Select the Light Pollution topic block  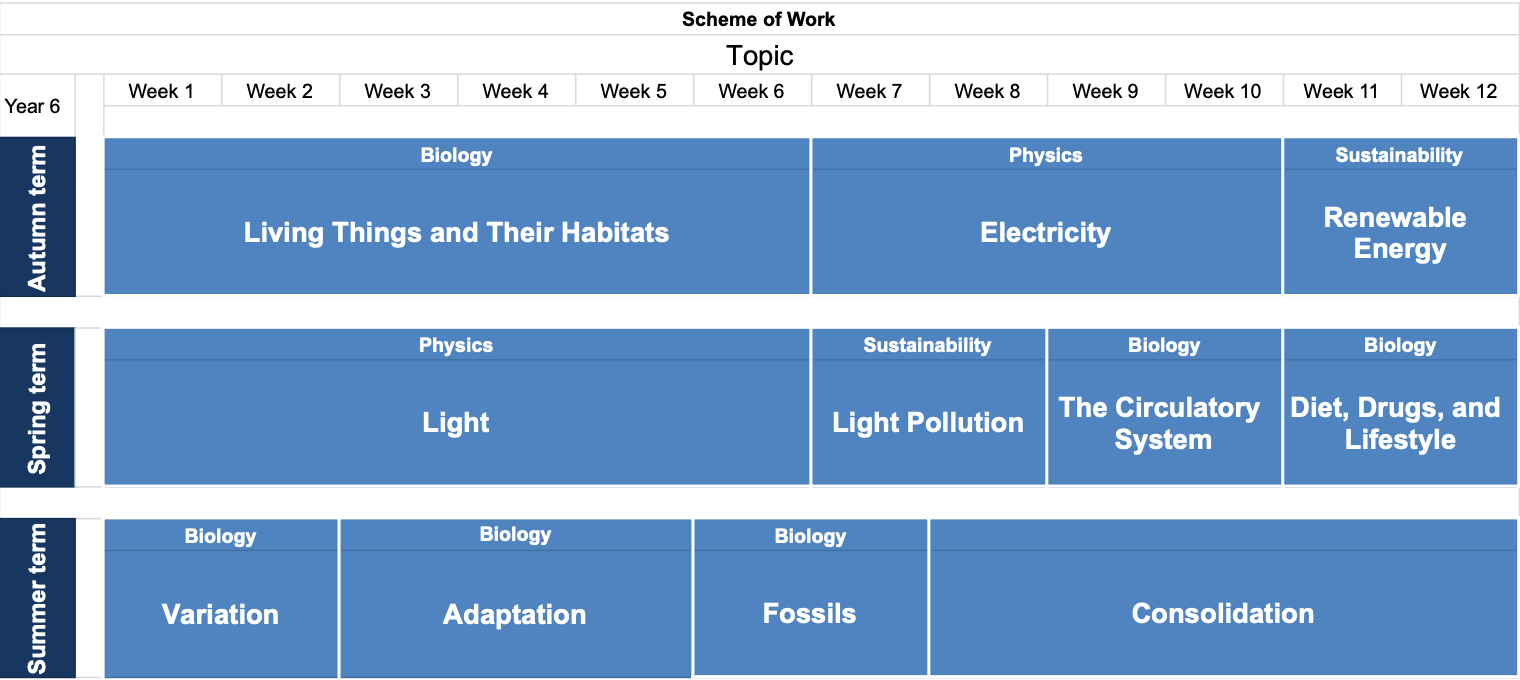click(928, 422)
